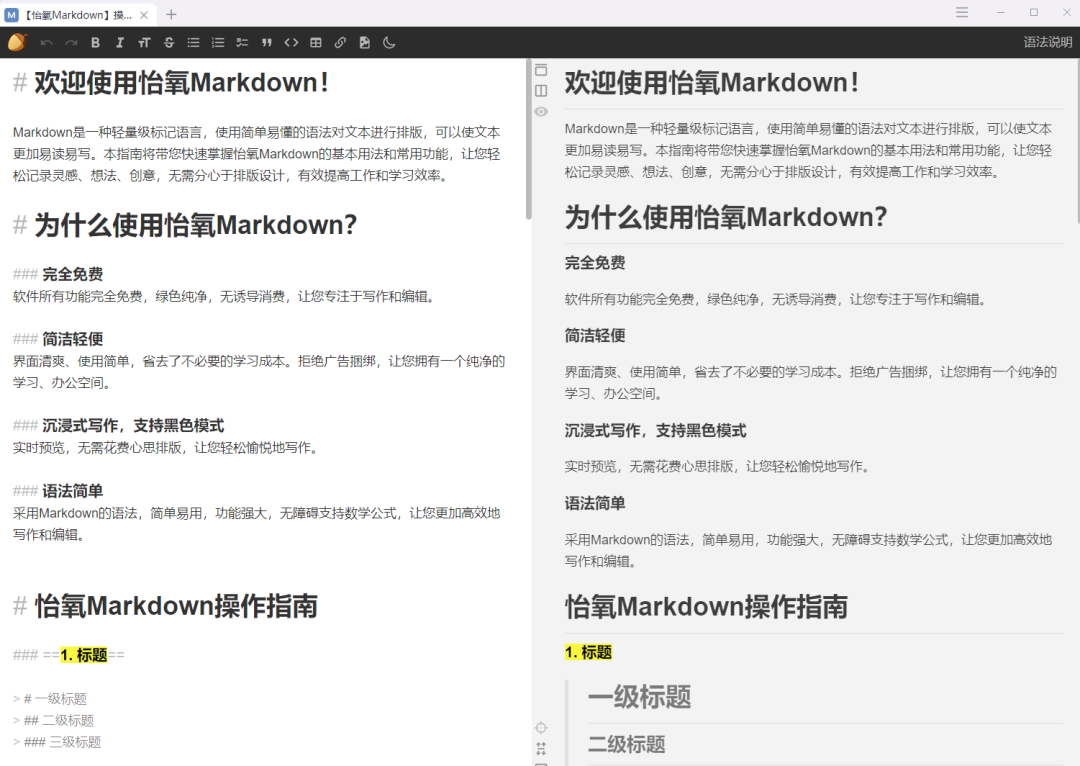The width and height of the screenshot is (1080, 766).
Task: Insert a hyperlink using the link icon
Action: click(x=340, y=42)
